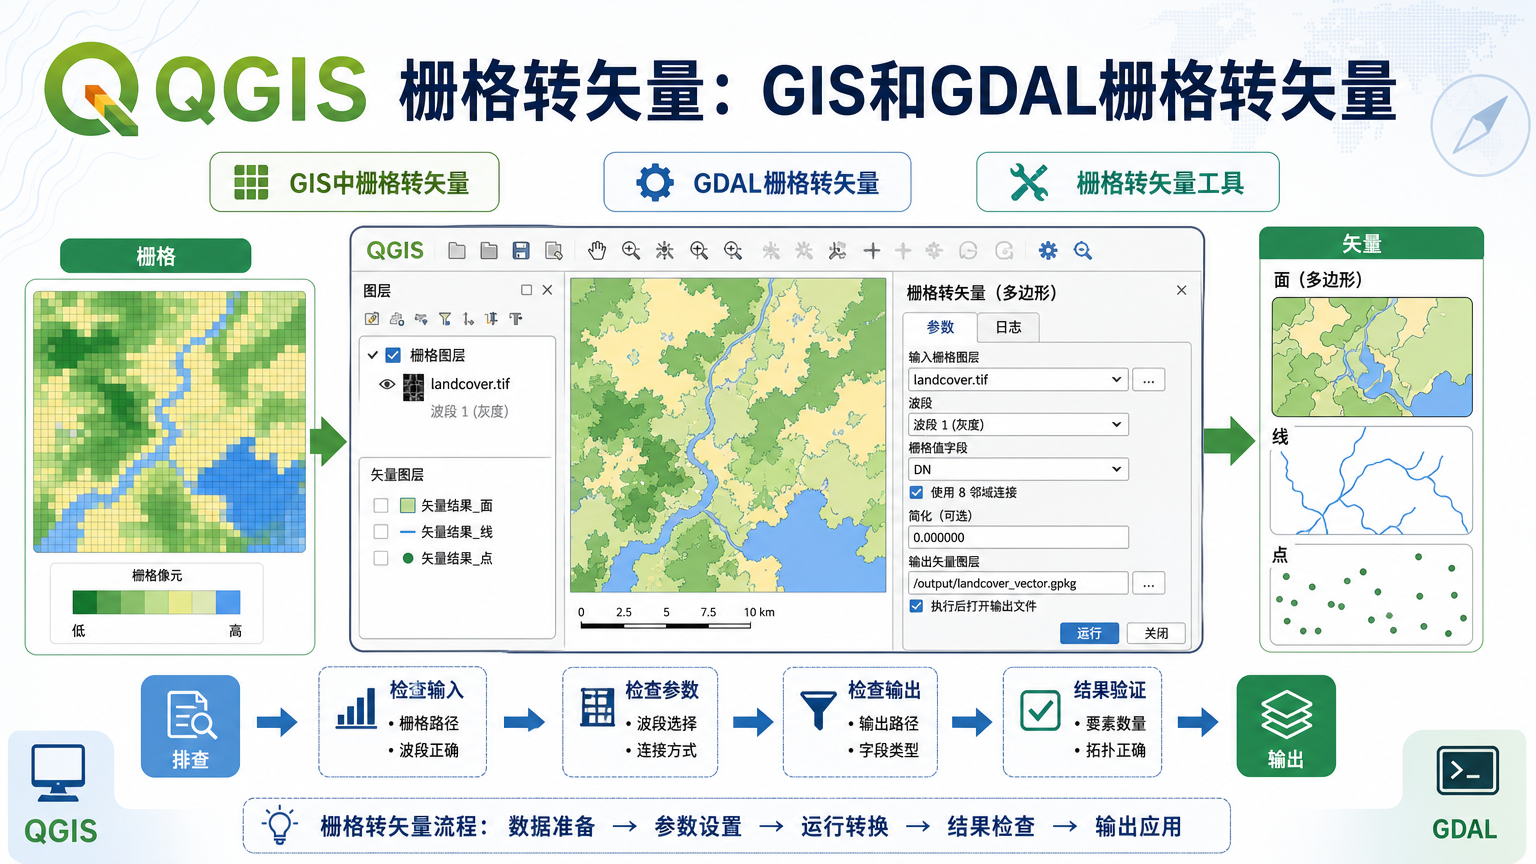Click the 线 river lines preview thumbnail

pyautogui.click(x=1372, y=481)
